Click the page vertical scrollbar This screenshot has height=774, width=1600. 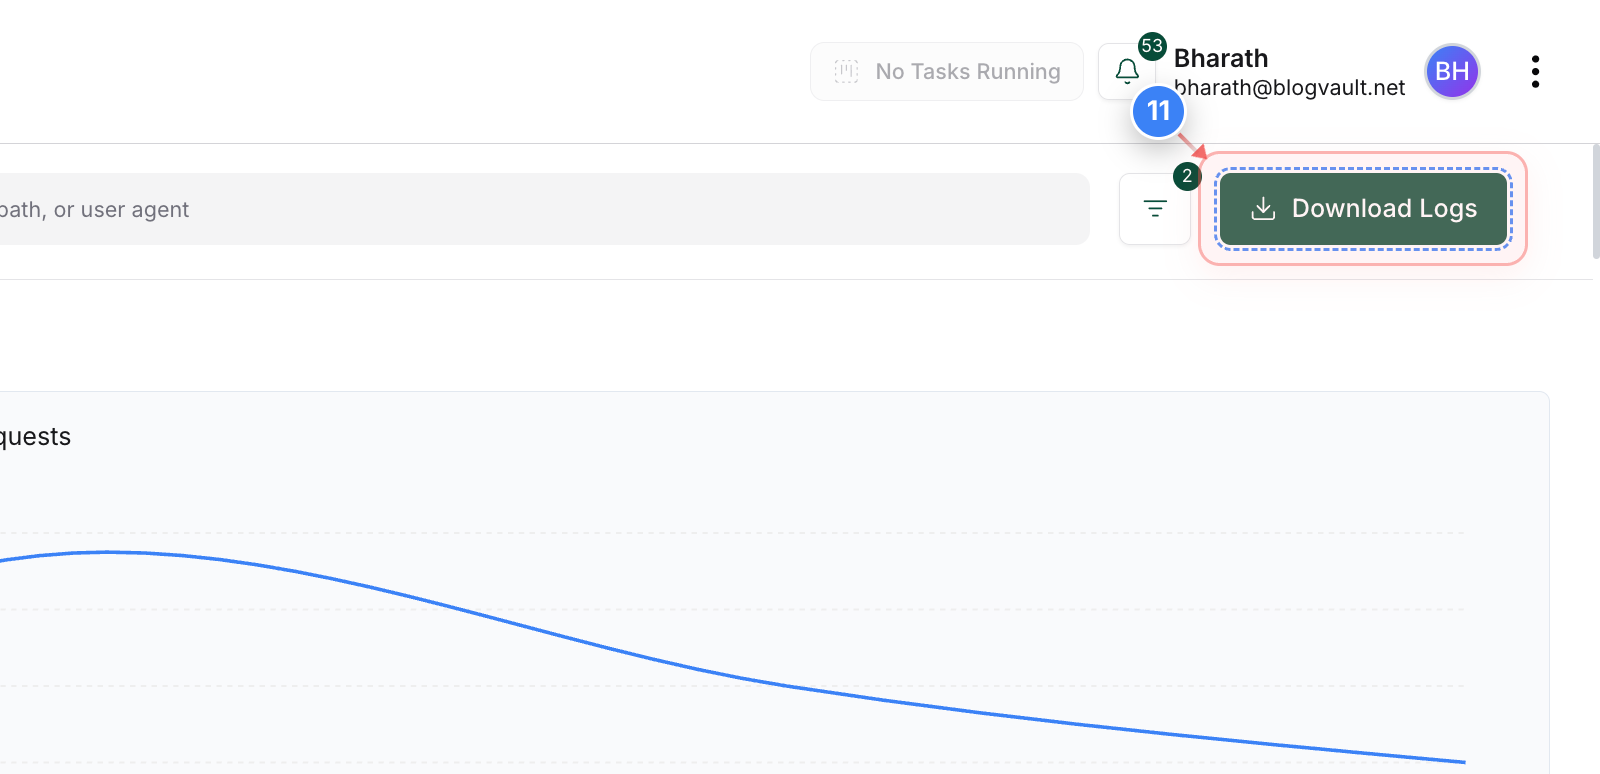click(1596, 201)
